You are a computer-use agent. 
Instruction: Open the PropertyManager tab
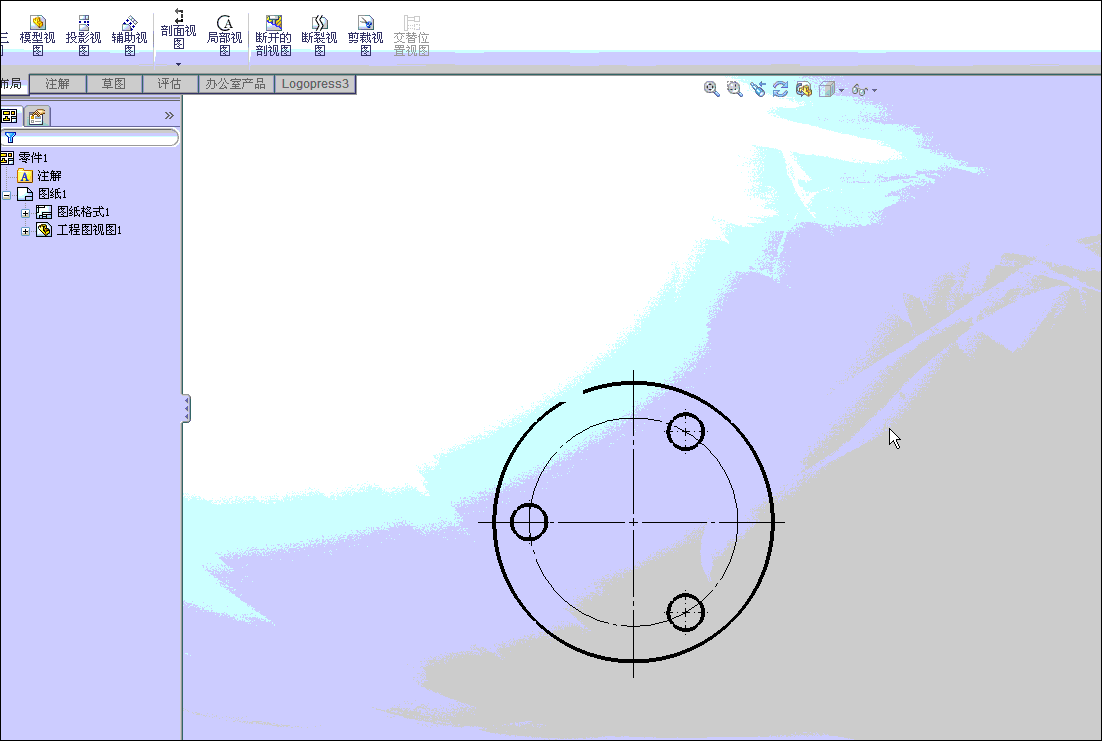tap(37, 116)
